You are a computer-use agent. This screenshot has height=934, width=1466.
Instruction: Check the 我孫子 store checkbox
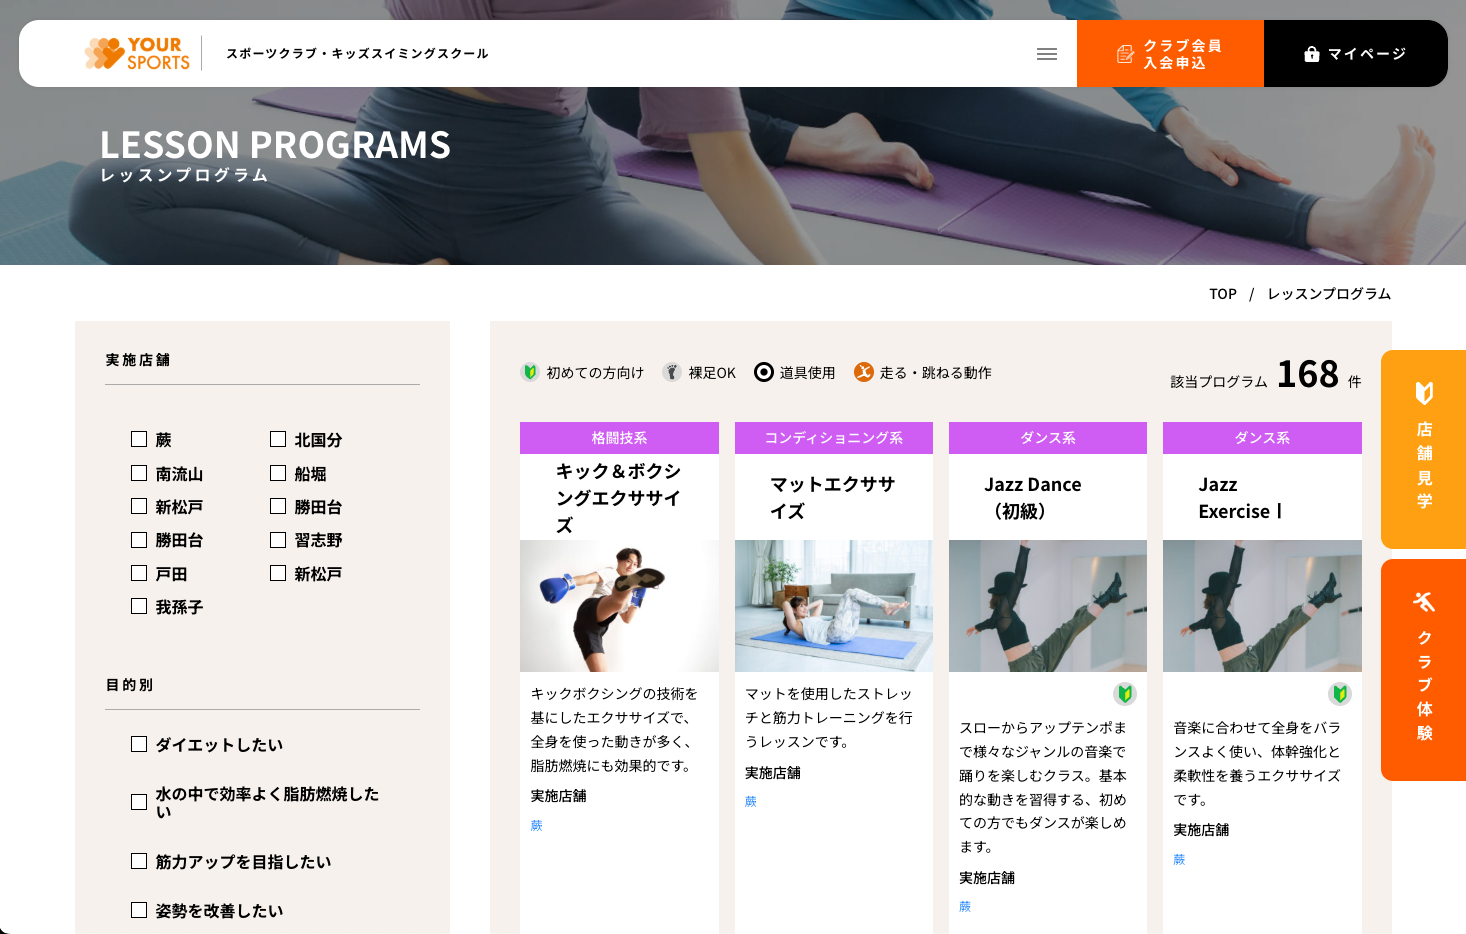pyautogui.click(x=139, y=606)
